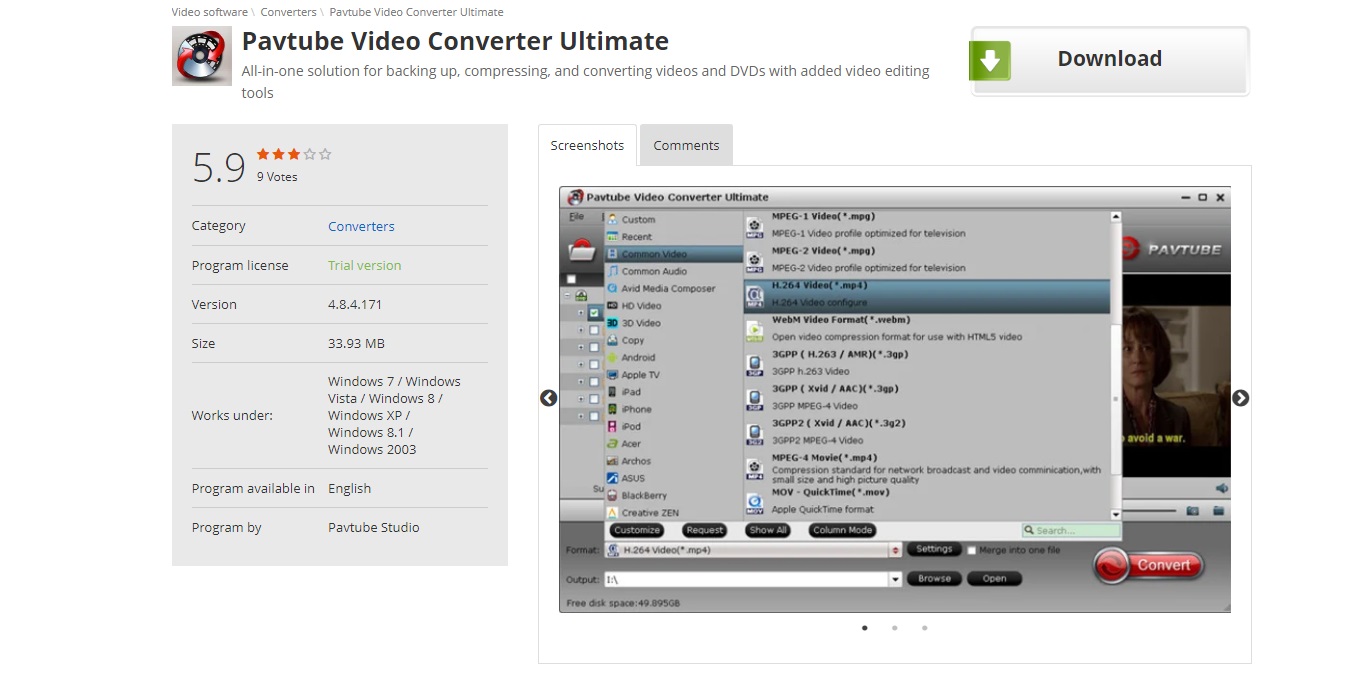Focus the Search field in format list
The width and height of the screenshot is (1368, 676).
(x=1071, y=530)
